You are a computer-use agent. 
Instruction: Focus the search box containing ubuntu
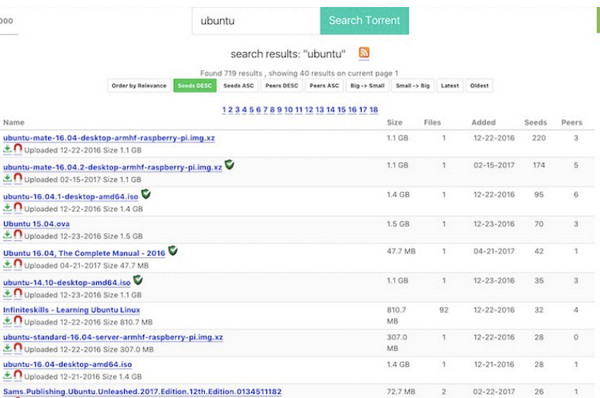tap(256, 21)
